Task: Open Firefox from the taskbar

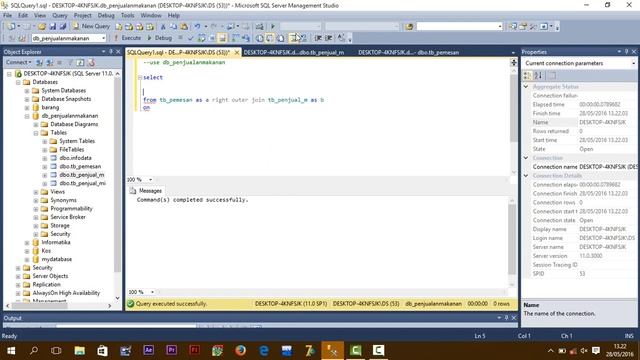Action: click(240, 351)
